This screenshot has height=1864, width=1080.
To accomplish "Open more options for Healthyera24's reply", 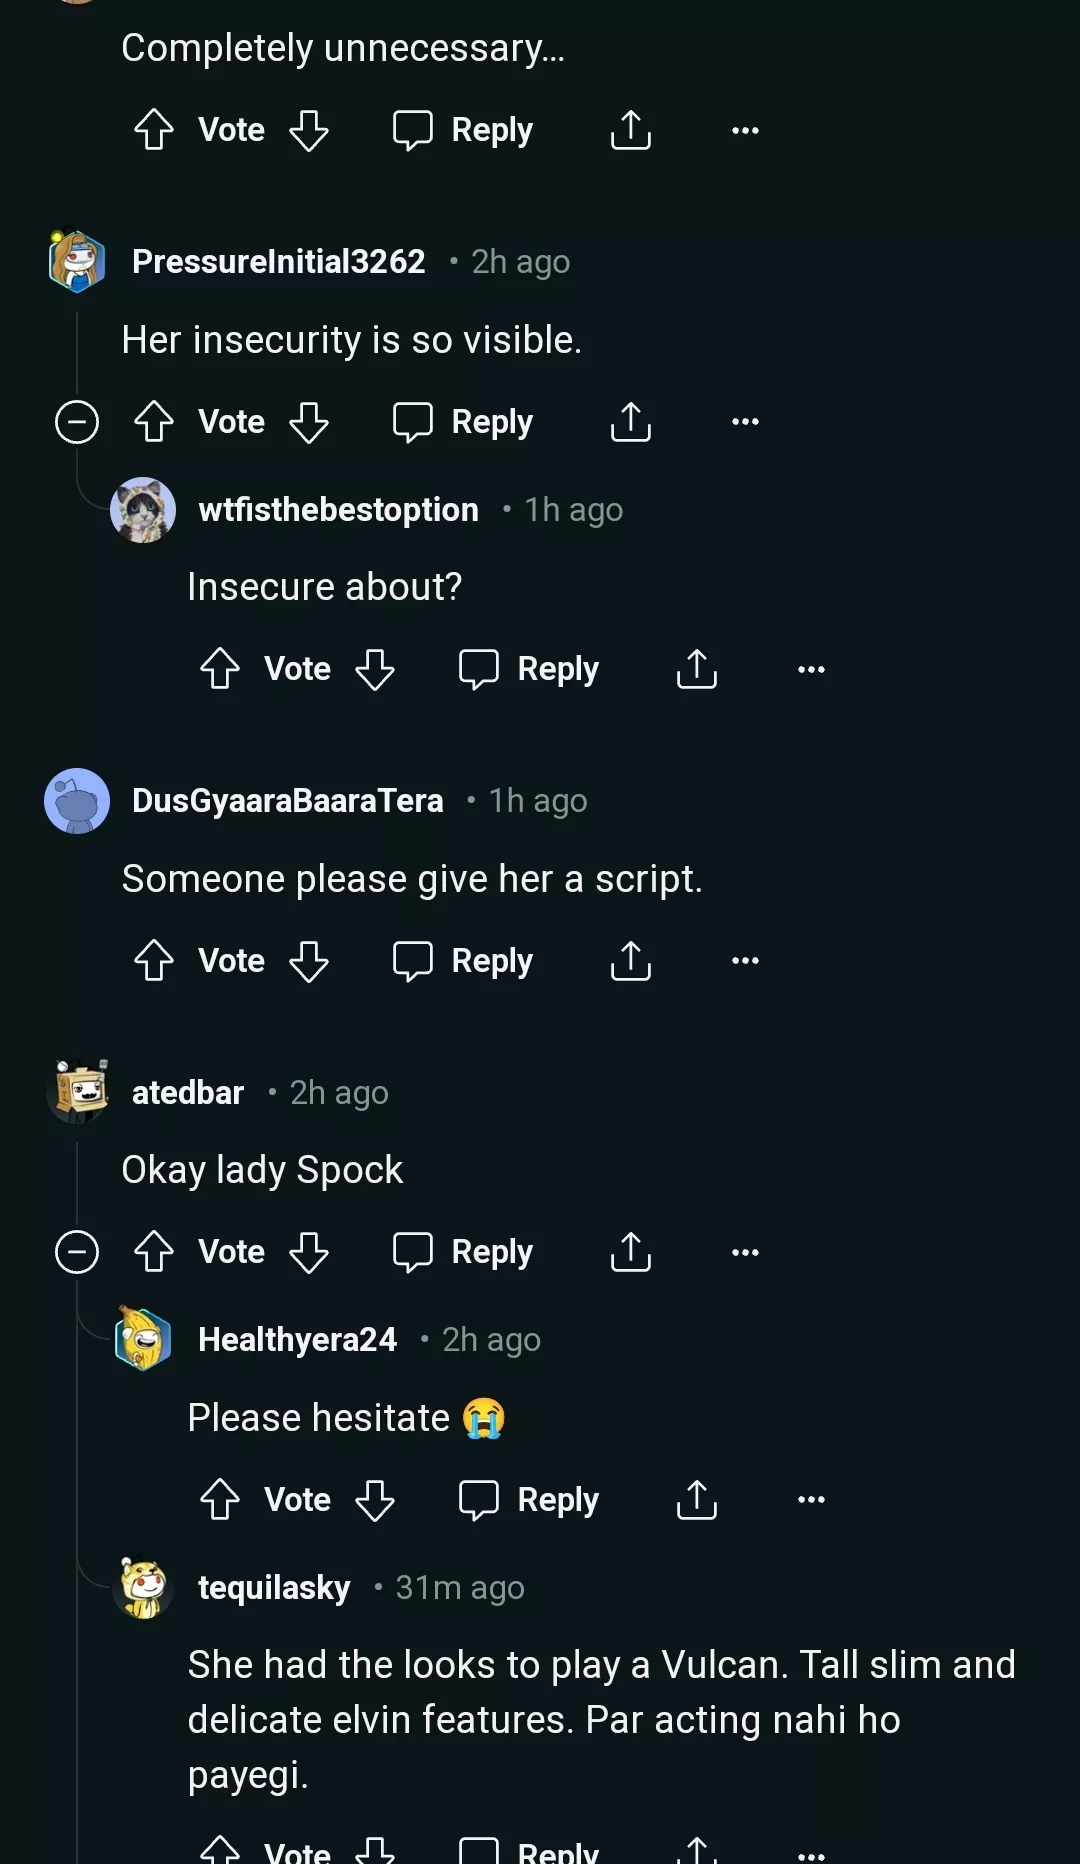I will click(810, 1499).
